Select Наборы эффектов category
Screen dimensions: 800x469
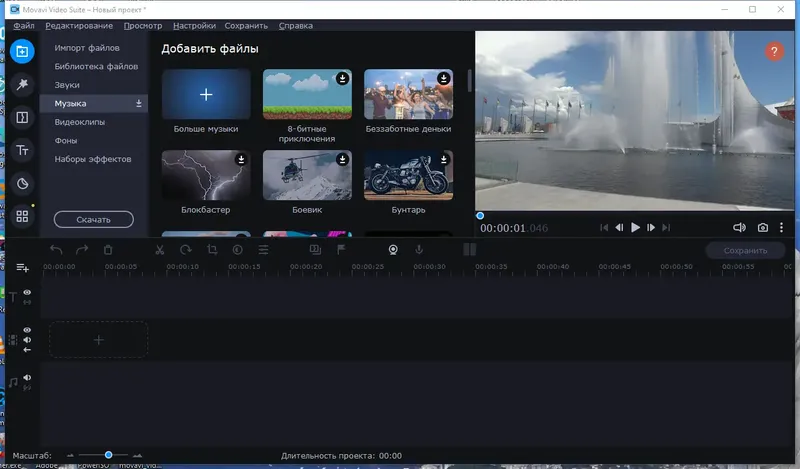click(94, 159)
